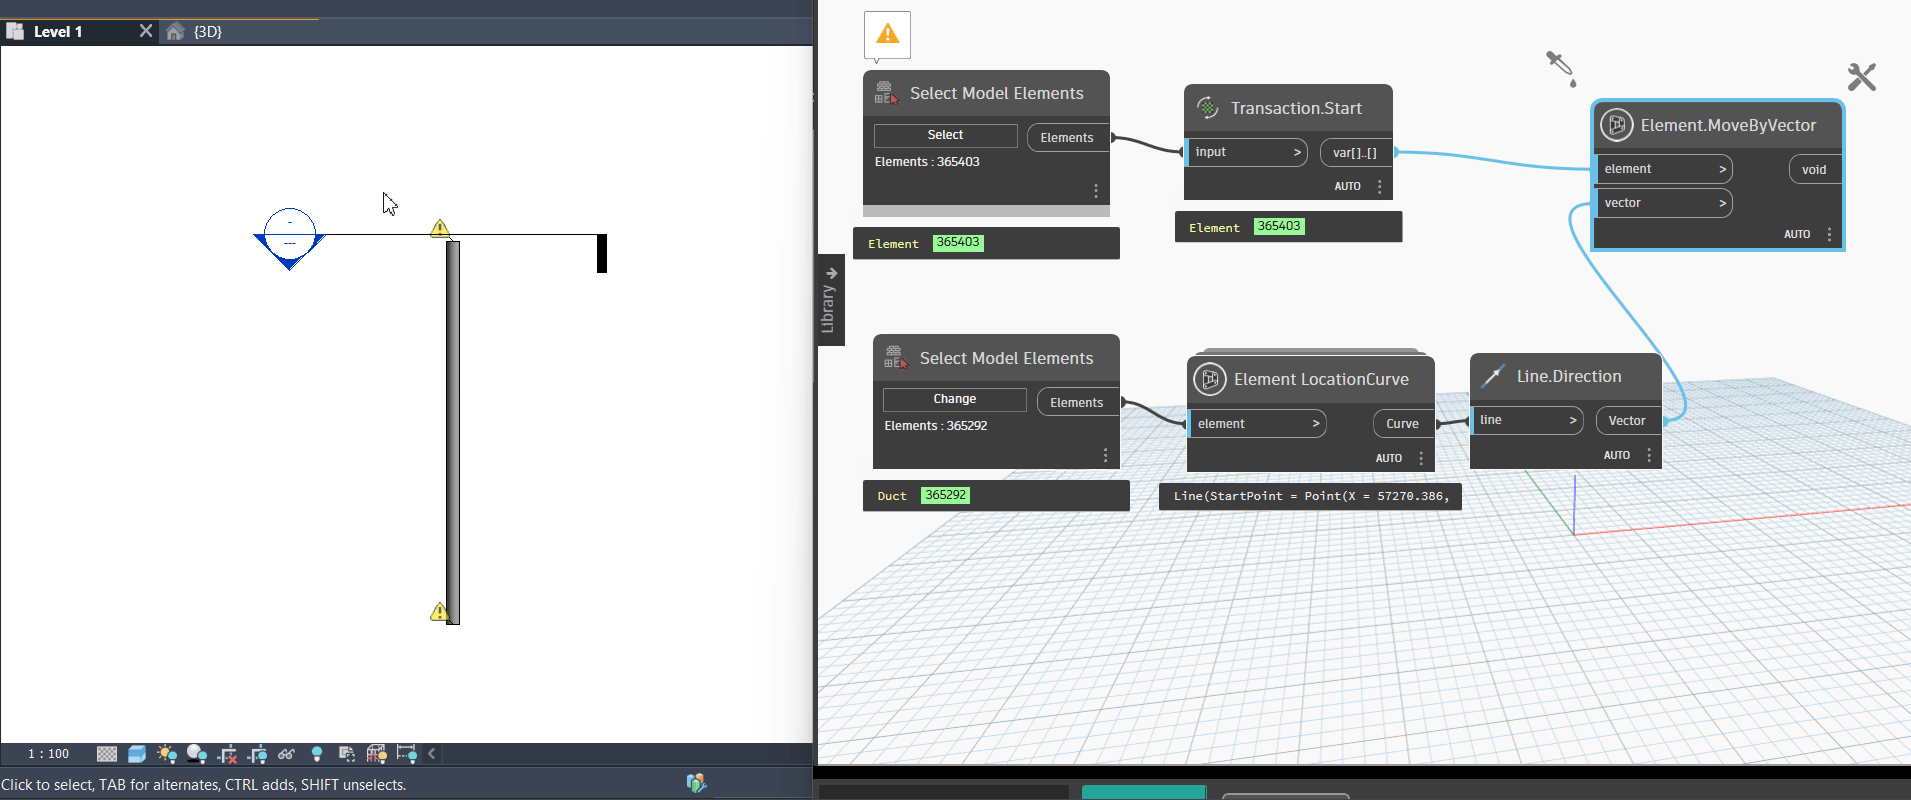Viewport: 1911px width, 800px height.
Task: Select Line.Direction node title
Action: pos(1569,376)
